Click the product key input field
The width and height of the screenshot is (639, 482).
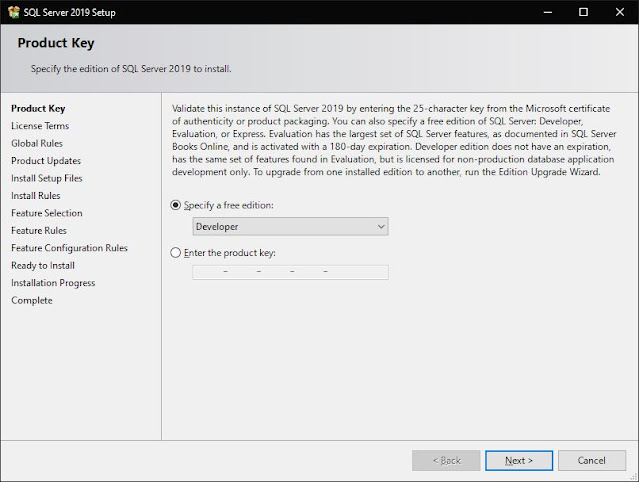[290, 272]
